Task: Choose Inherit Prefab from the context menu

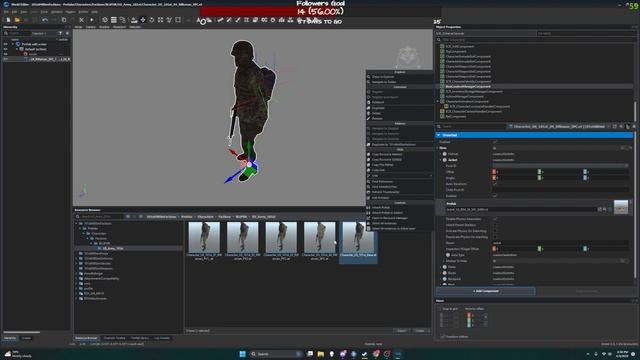Action: point(400,207)
